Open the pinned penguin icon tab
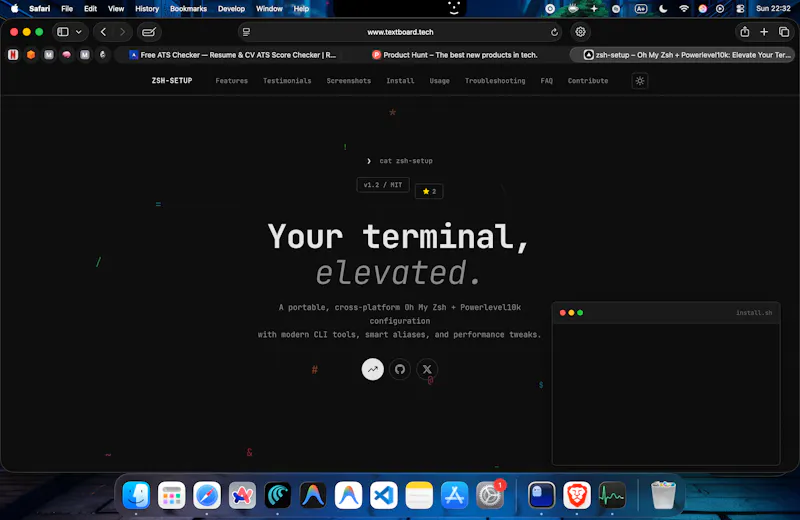Screen dimensions: 800x520 [x=103, y=55]
